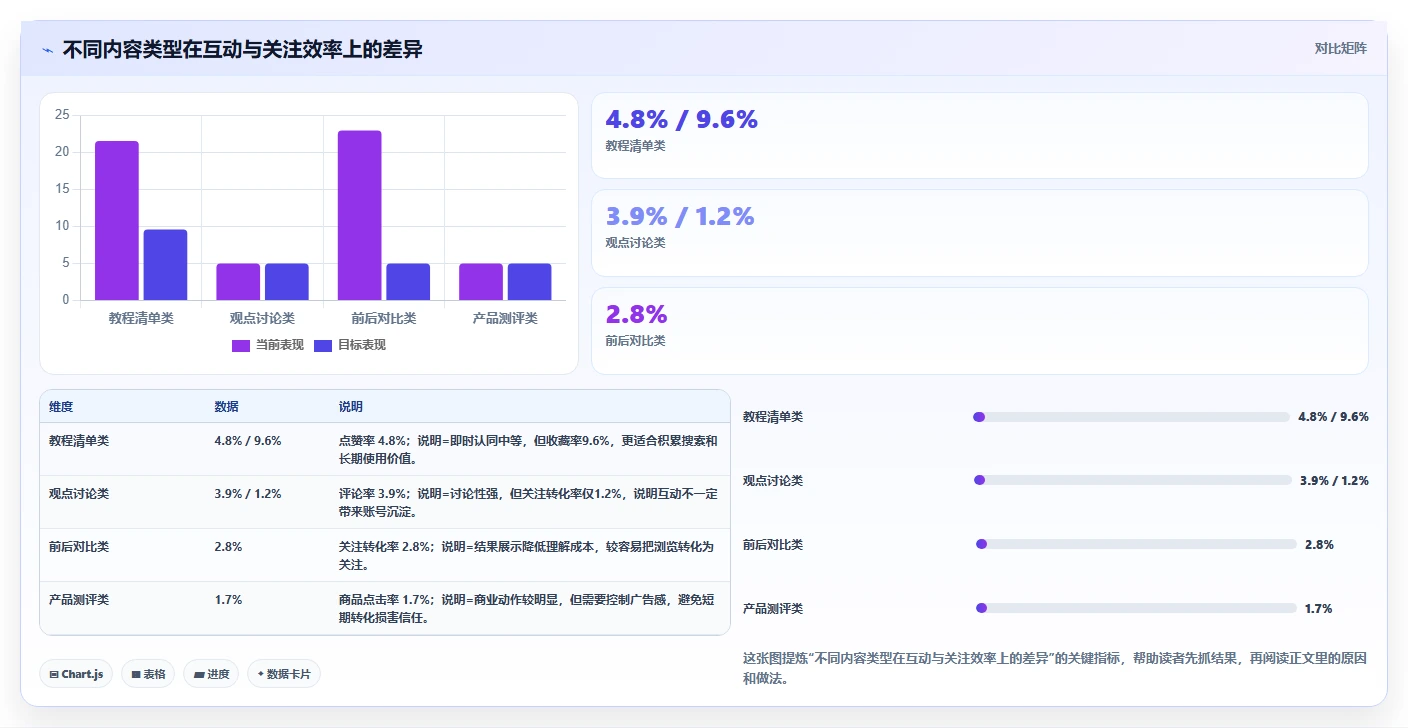Open the 2.8% data card
The image size is (1408, 728).
pyautogui.click(x=980, y=331)
